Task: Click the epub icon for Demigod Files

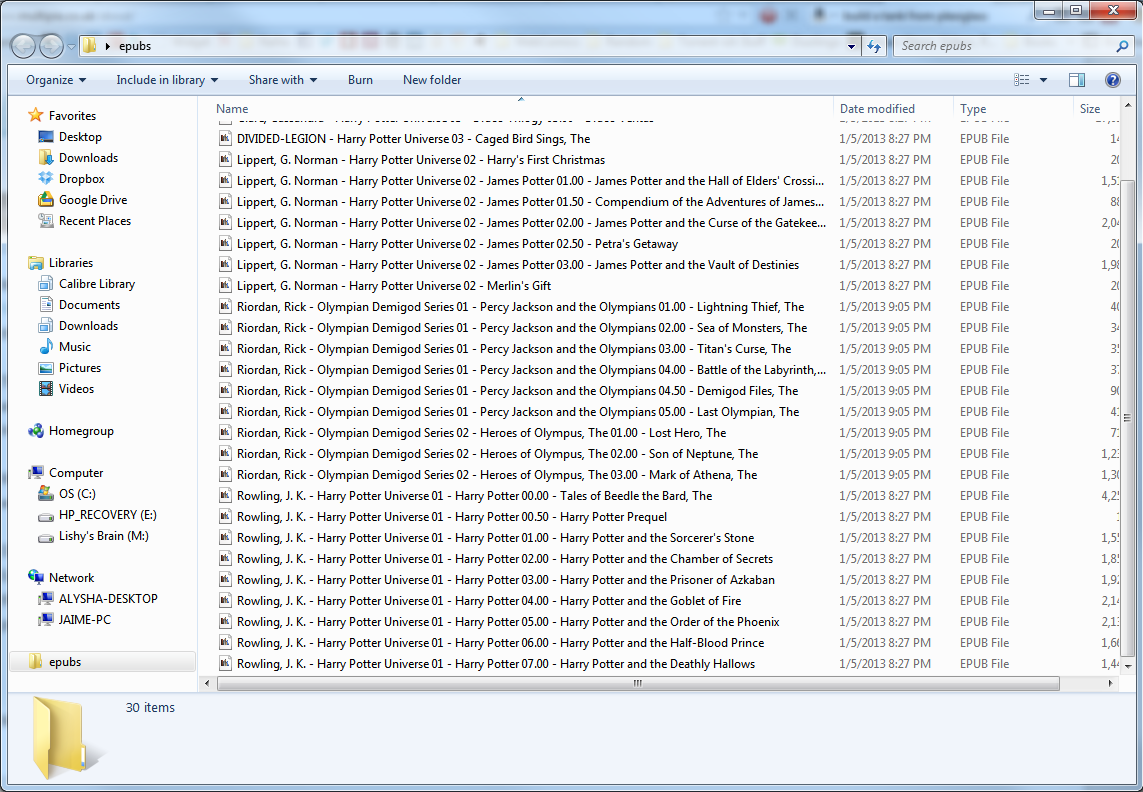Action: [225, 391]
